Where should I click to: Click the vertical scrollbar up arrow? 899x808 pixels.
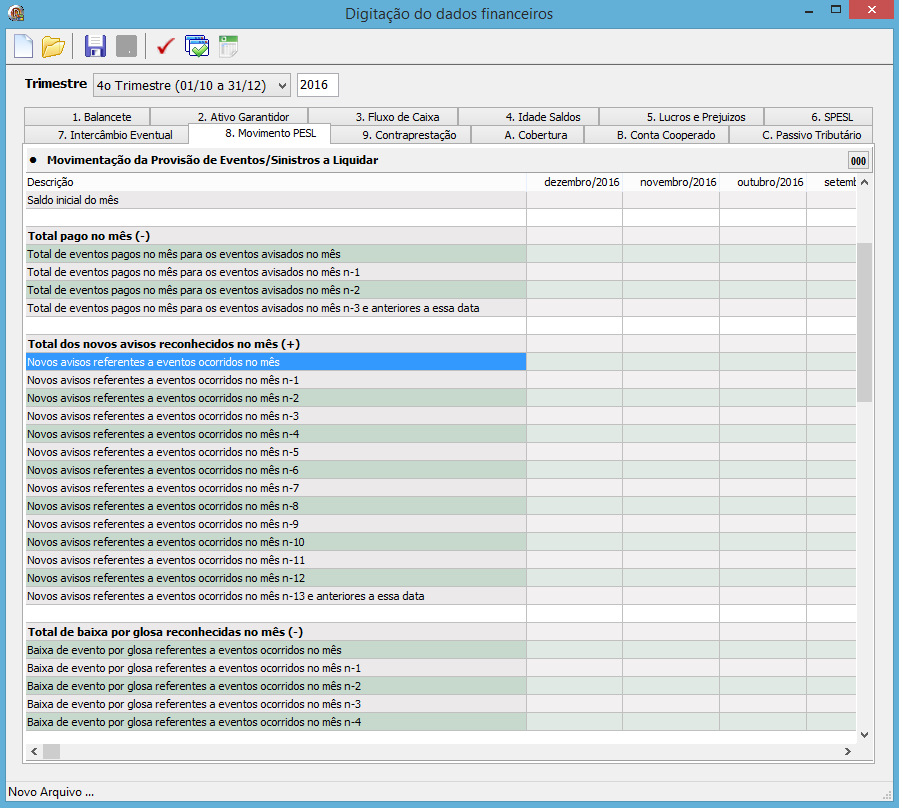[865, 182]
